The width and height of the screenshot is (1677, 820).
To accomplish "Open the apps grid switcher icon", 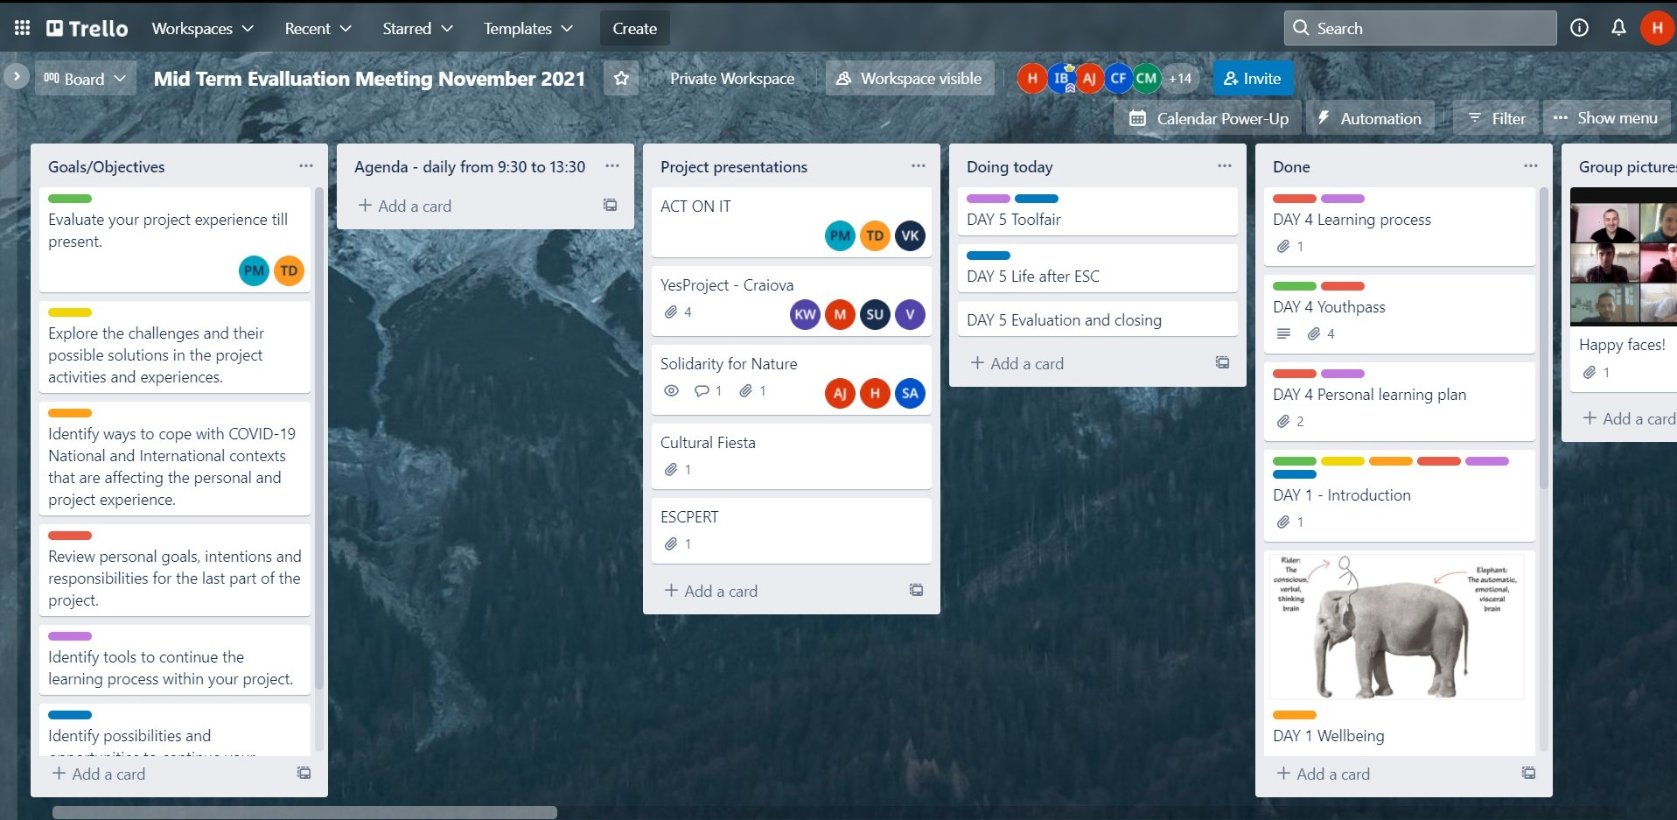I will click(x=22, y=28).
